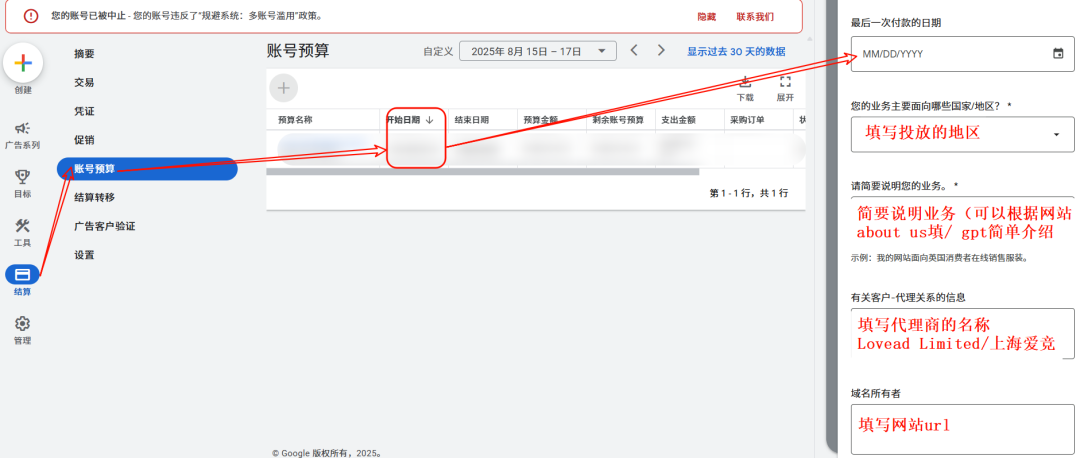
Task: Open 摘要 in billing menu
Action: (84, 54)
